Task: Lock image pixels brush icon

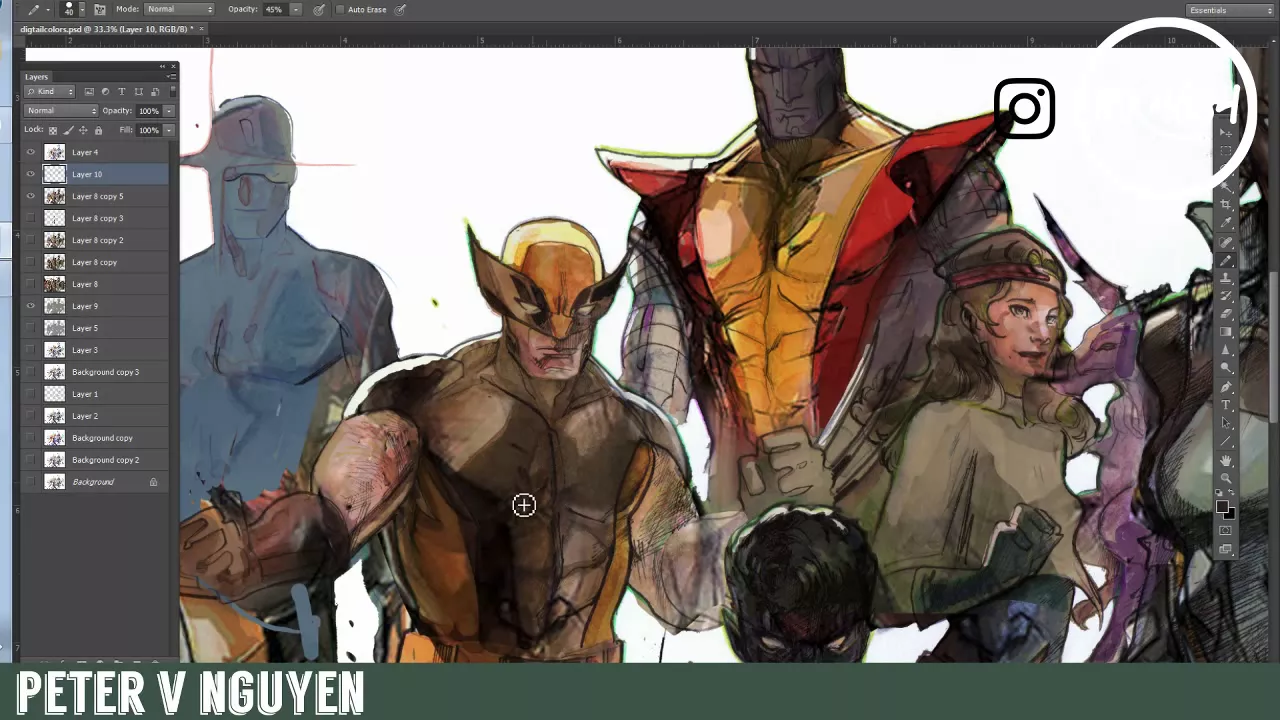Action: tap(68, 130)
